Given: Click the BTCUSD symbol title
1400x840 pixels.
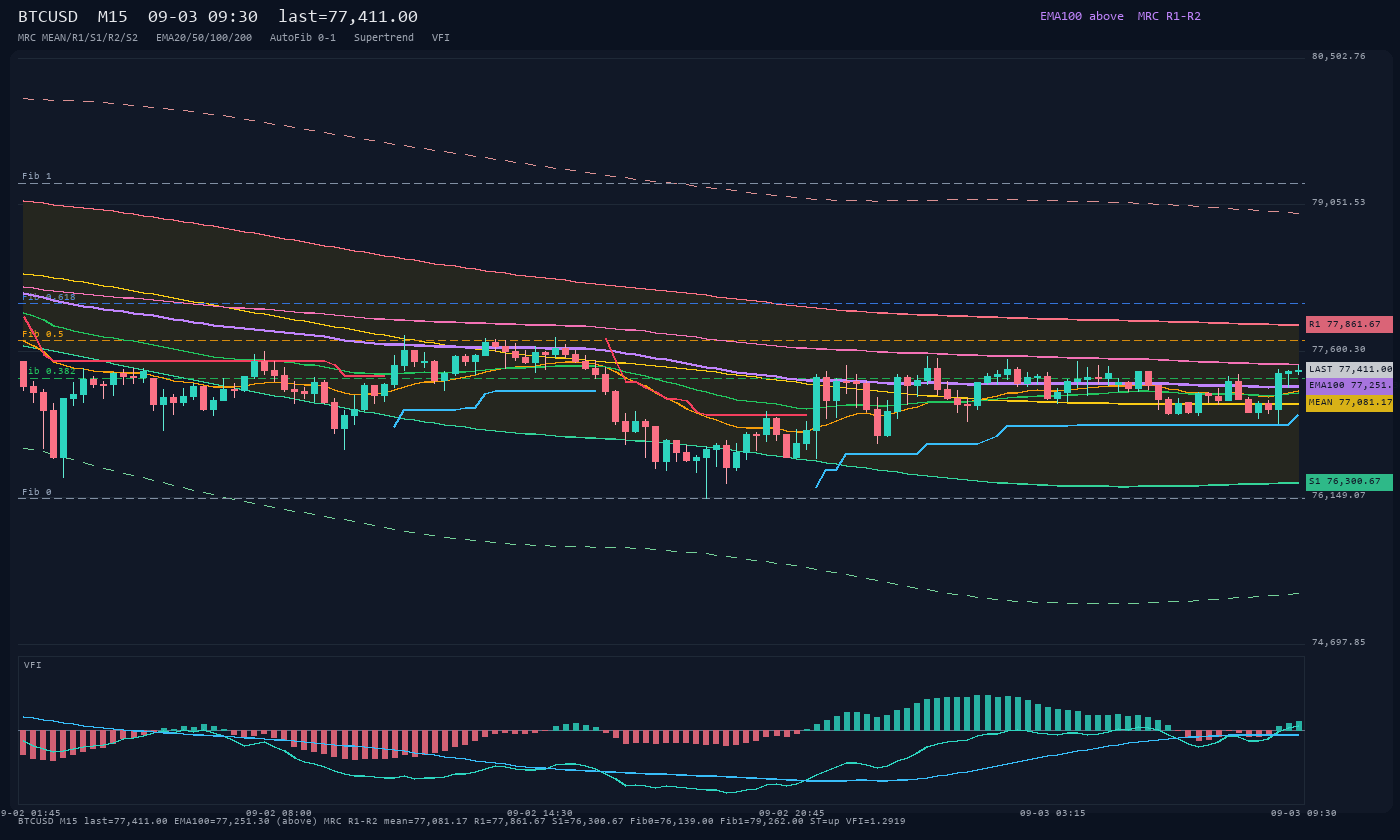Looking at the screenshot, I should [48, 17].
